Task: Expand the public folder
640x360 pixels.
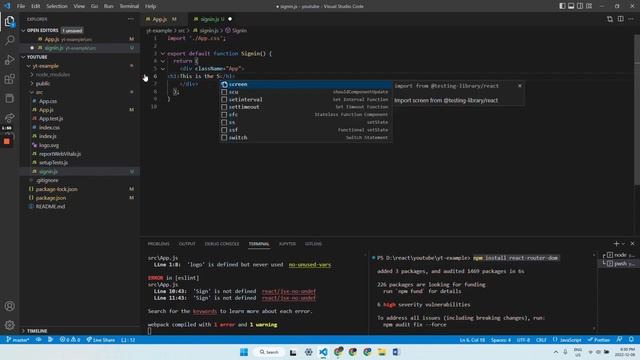Action: 32,84
